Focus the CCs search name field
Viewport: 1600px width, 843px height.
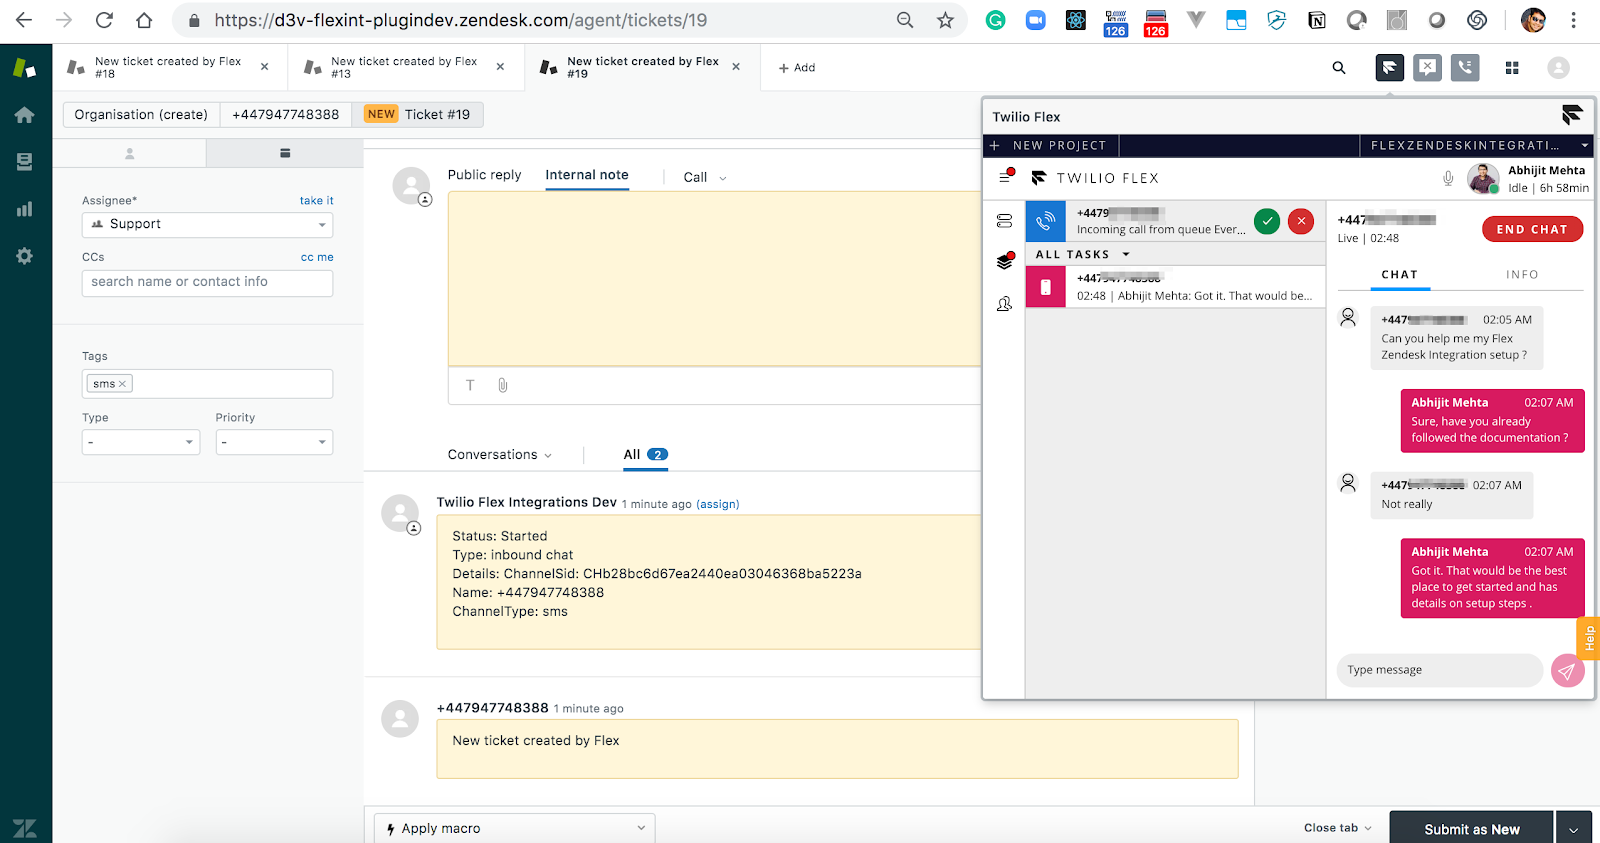(x=207, y=283)
